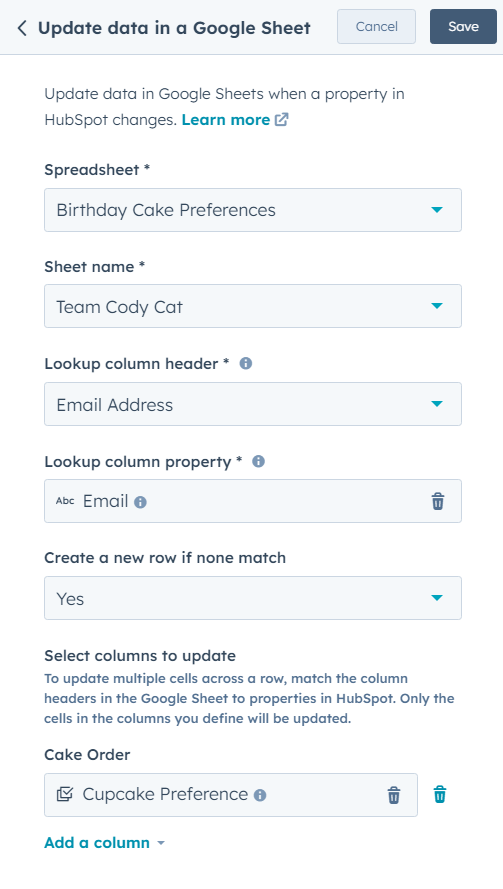
Task: Click info icon next to Lookup column property
Action: tap(258, 462)
